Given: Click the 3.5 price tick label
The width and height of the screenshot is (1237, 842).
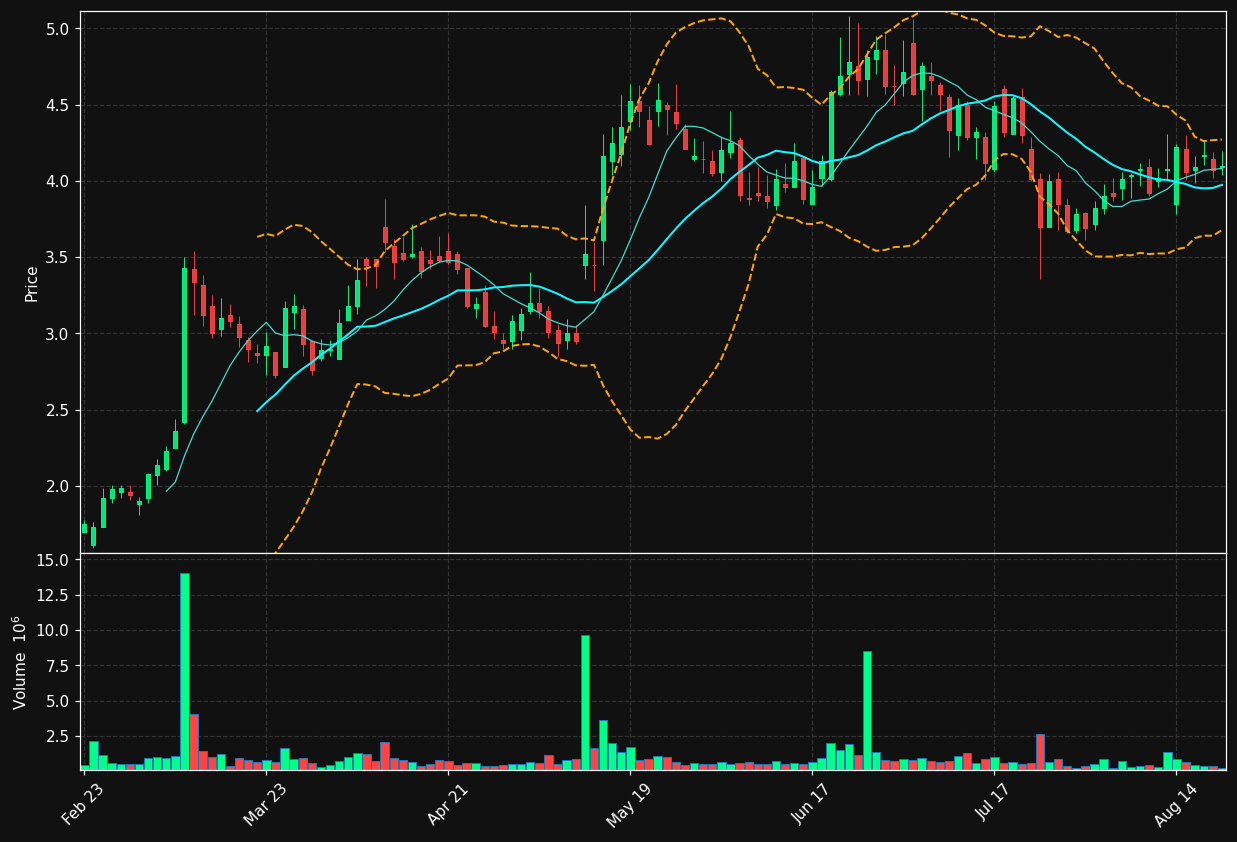Looking at the screenshot, I should coord(58,258).
